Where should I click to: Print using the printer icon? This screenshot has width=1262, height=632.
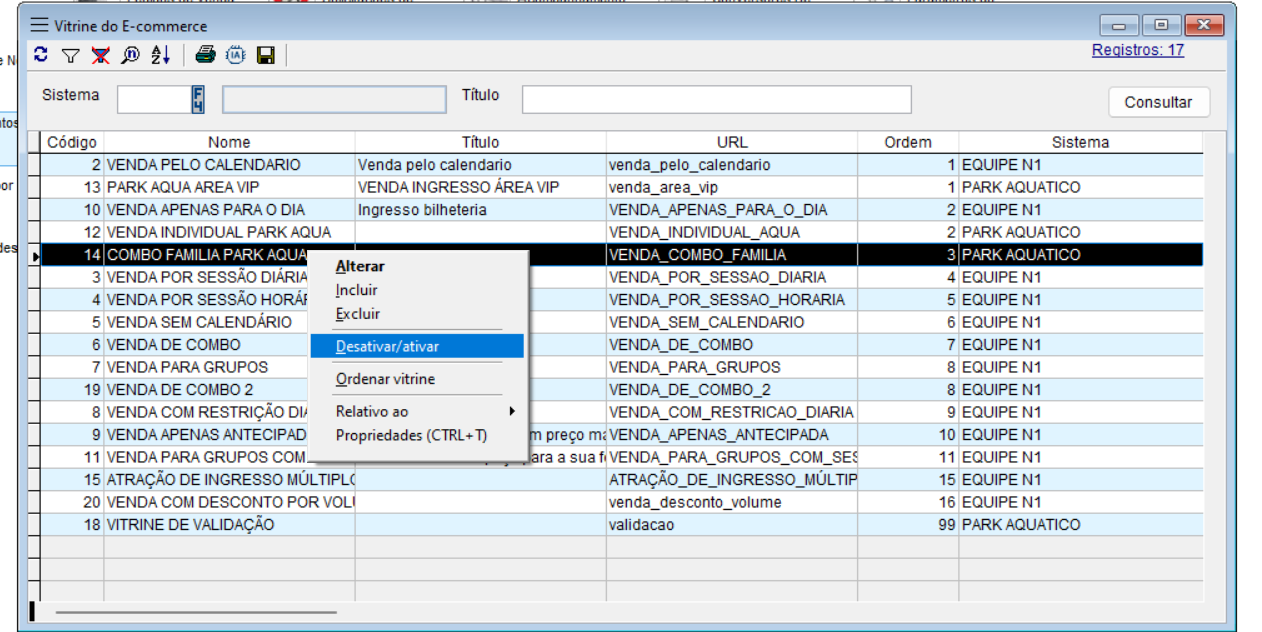(x=205, y=55)
